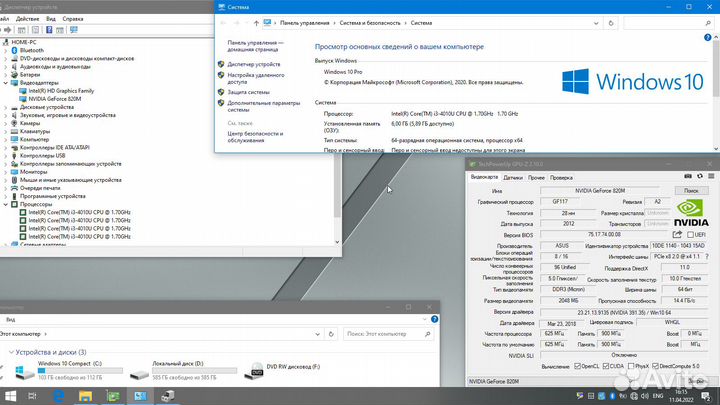
Task: Open Настройка удаленного доступа link
Action: tap(256, 79)
